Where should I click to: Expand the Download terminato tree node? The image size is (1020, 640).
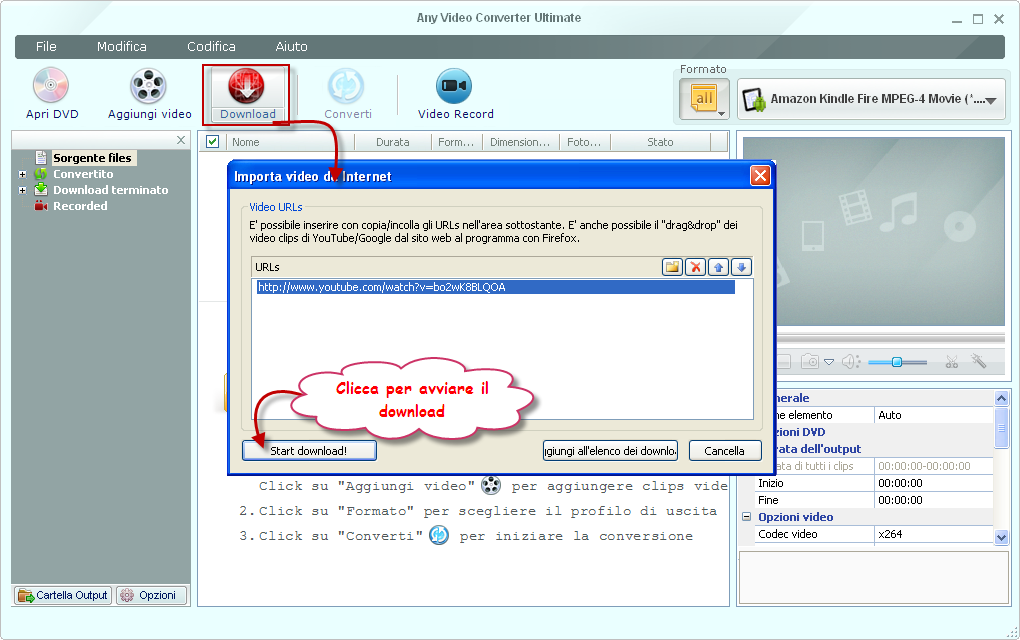point(23,191)
